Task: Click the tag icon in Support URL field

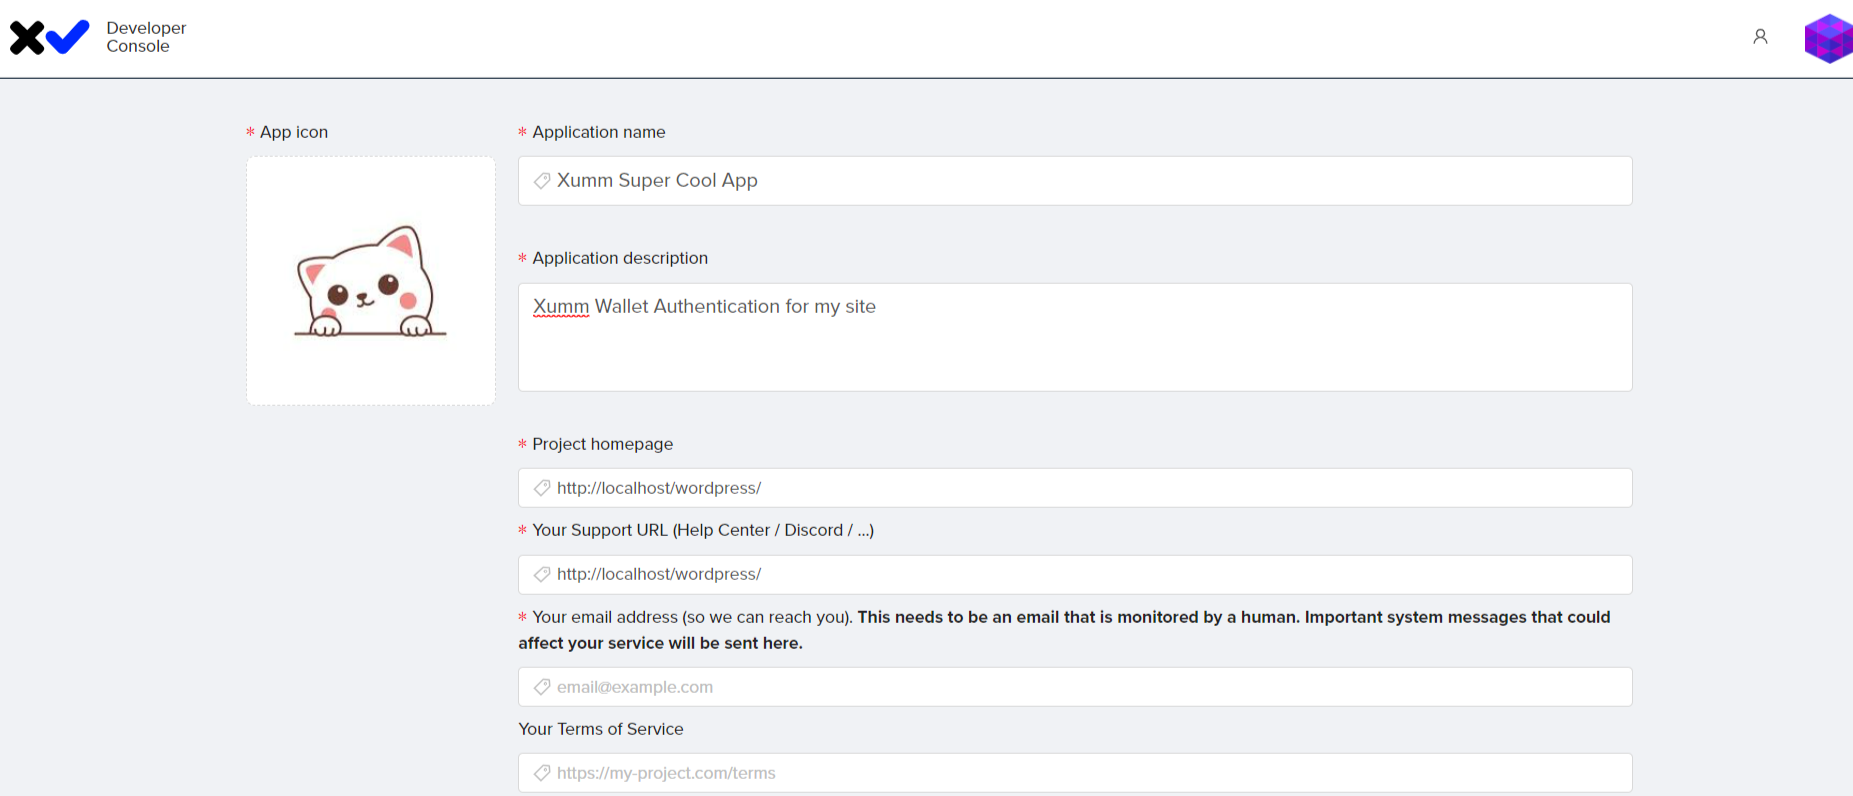Action: (x=542, y=575)
